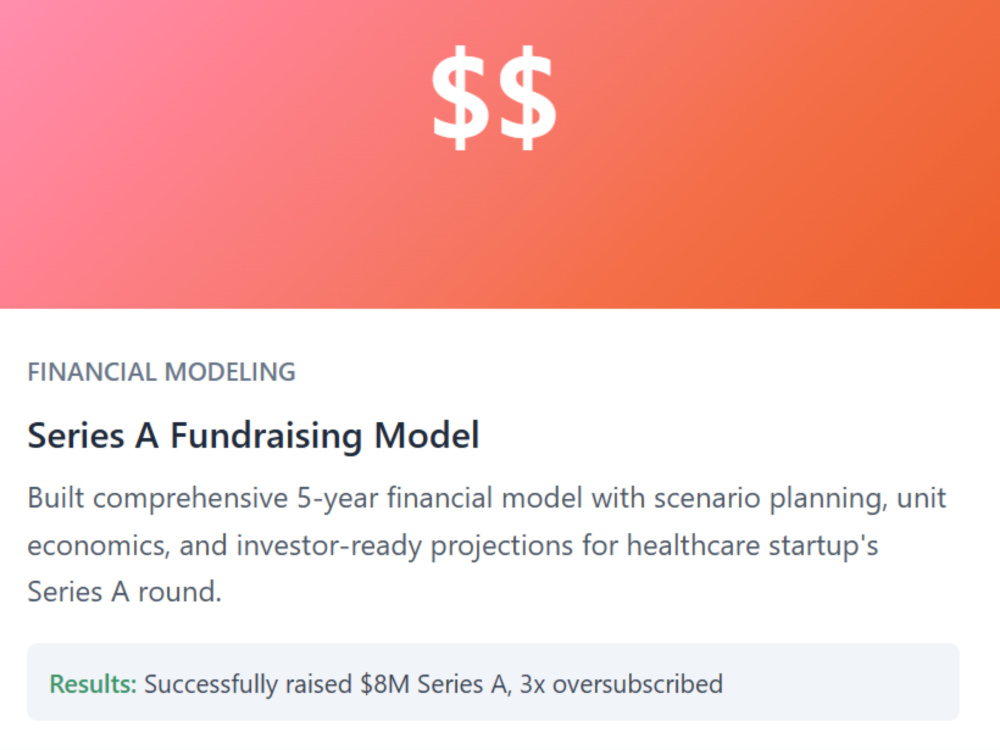Viewport: 1000px width, 750px height.
Task: Click the word Successfully in results
Action: (211, 684)
